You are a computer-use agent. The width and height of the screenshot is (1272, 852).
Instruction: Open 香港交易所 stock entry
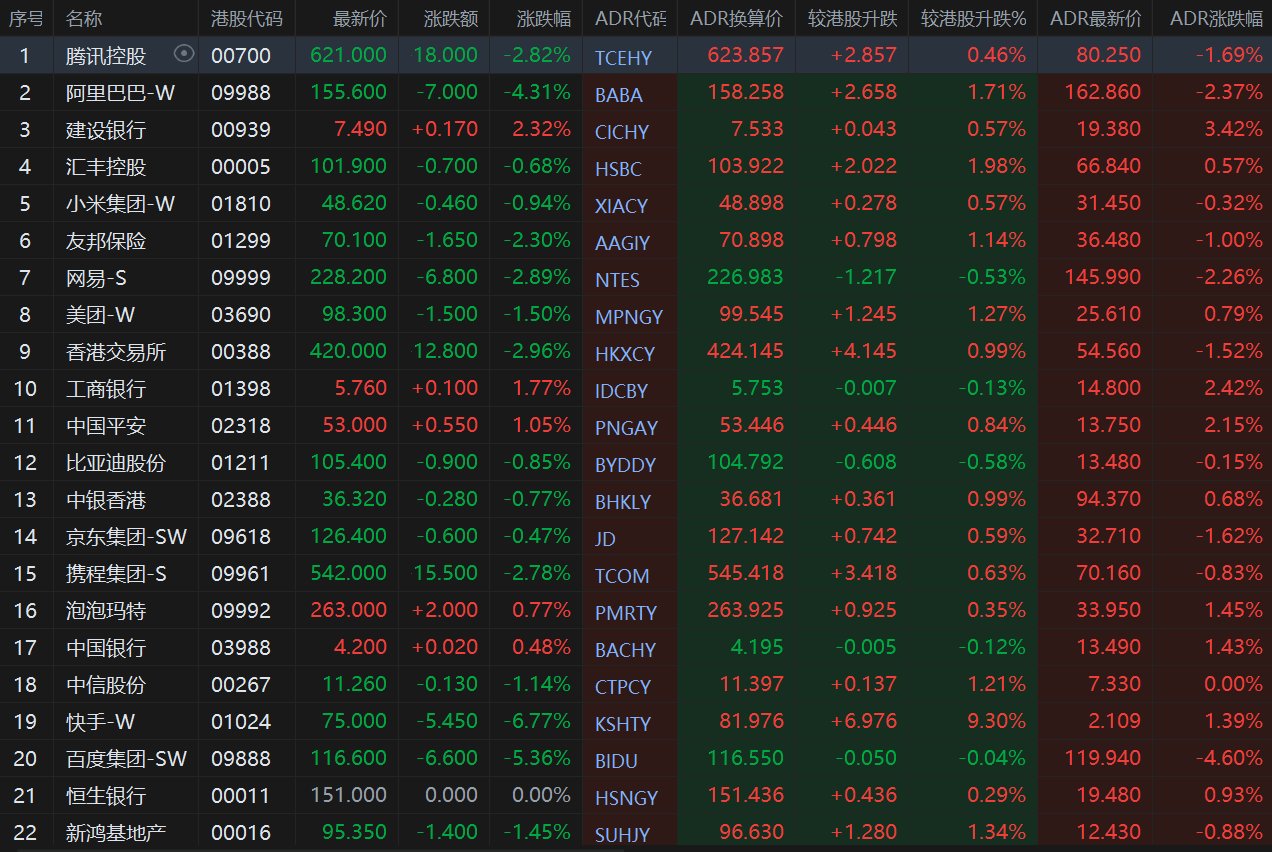click(x=116, y=351)
